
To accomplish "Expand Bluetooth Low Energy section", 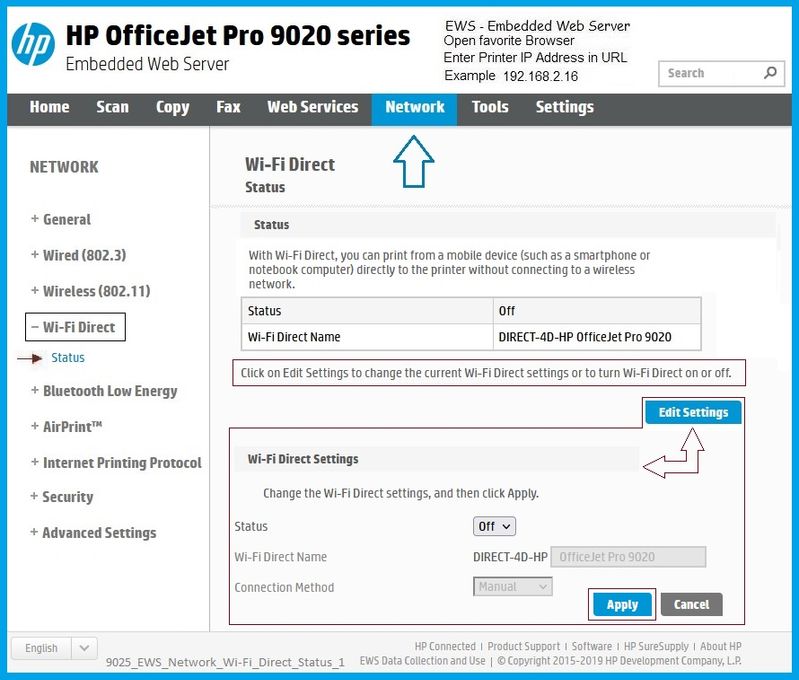I will 104,391.
